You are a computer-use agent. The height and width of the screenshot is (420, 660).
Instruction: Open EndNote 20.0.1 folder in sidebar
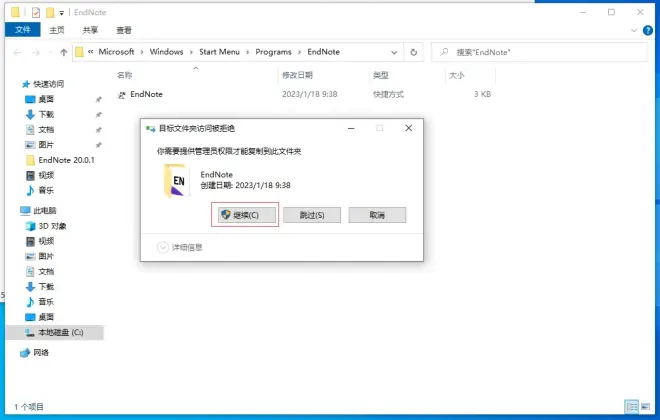pyautogui.click(x=66, y=160)
